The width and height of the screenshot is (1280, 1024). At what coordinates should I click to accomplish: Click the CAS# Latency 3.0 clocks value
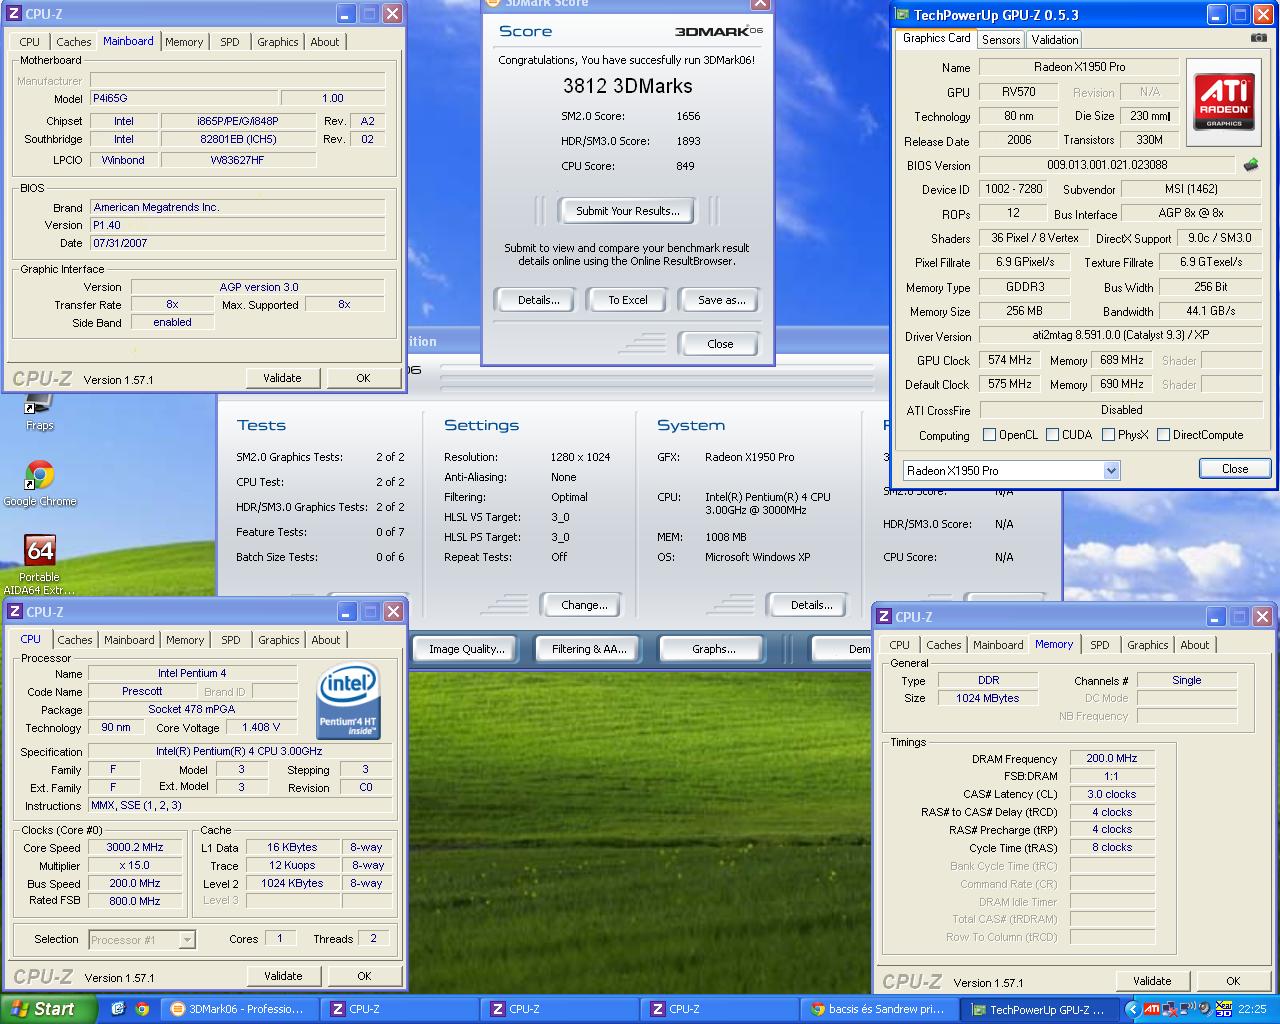(x=1112, y=794)
